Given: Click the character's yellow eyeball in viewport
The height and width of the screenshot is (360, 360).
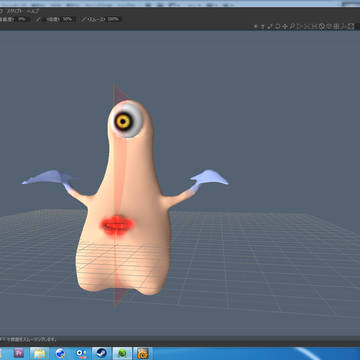Looking at the screenshot, I should click(x=124, y=122).
